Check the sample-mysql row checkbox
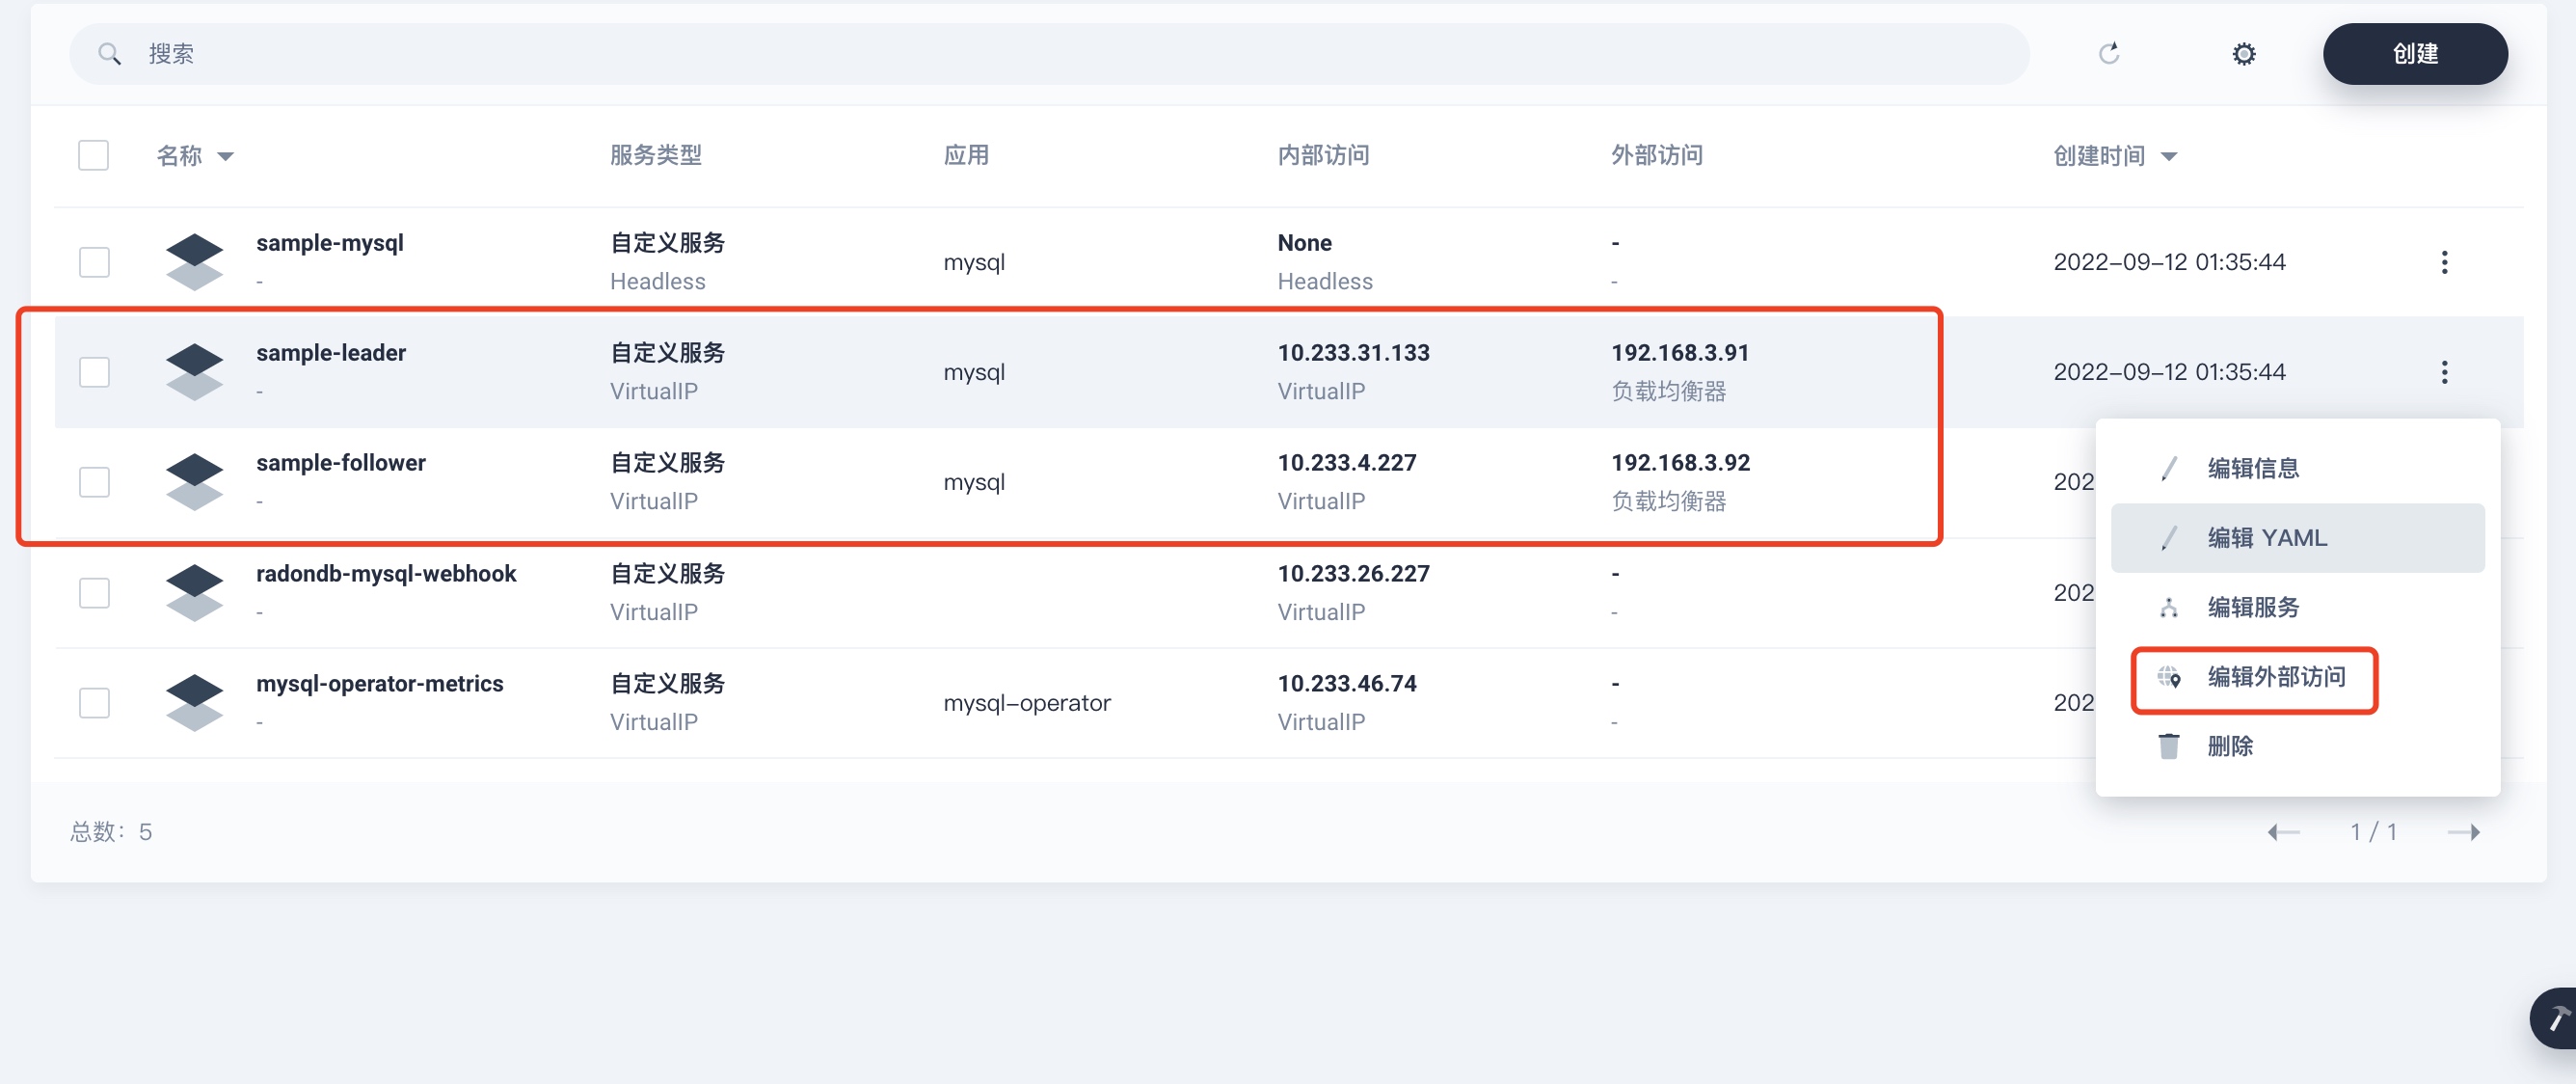This screenshot has height=1084, width=2576. 94,262
